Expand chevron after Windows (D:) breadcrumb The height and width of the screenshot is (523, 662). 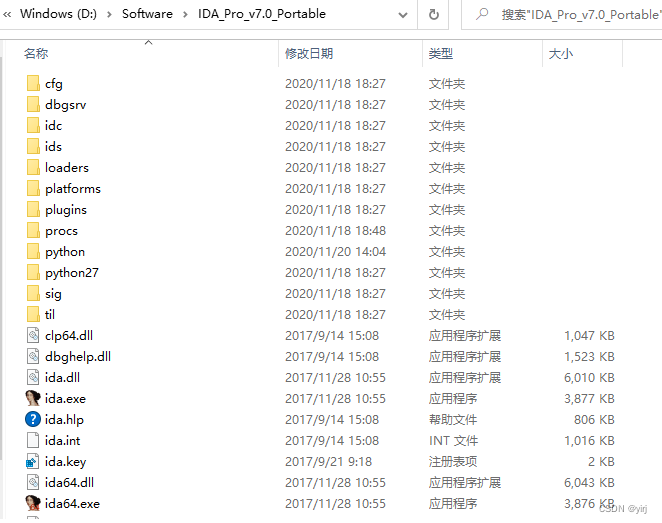click(x=109, y=14)
